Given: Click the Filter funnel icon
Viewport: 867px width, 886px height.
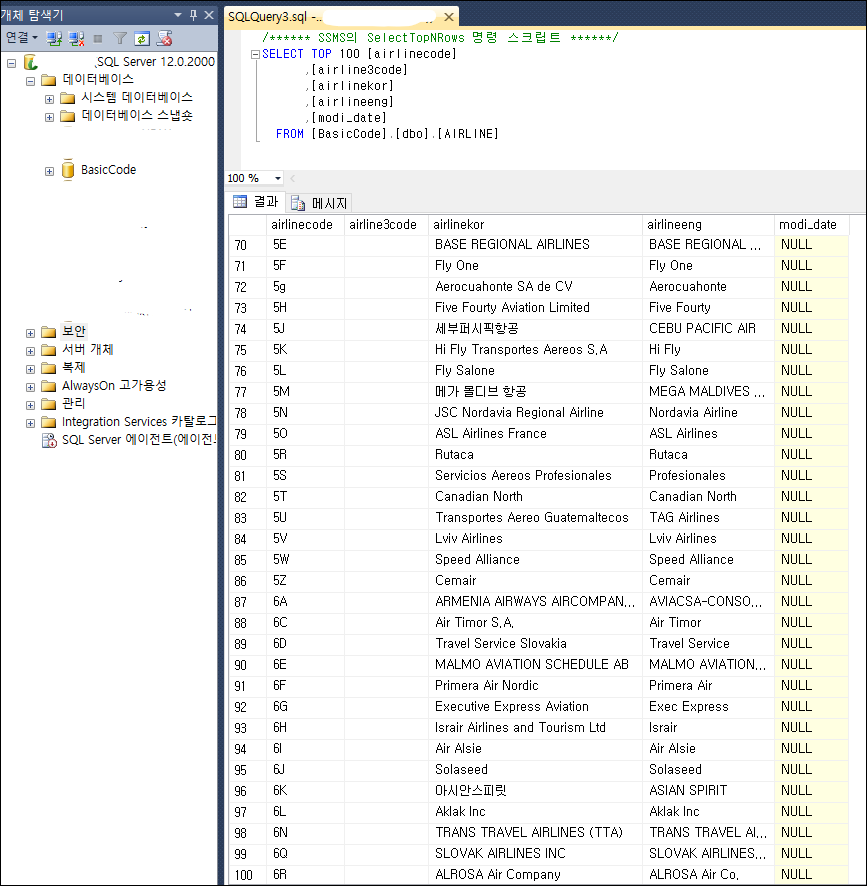Looking at the screenshot, I should pos(120,38).
